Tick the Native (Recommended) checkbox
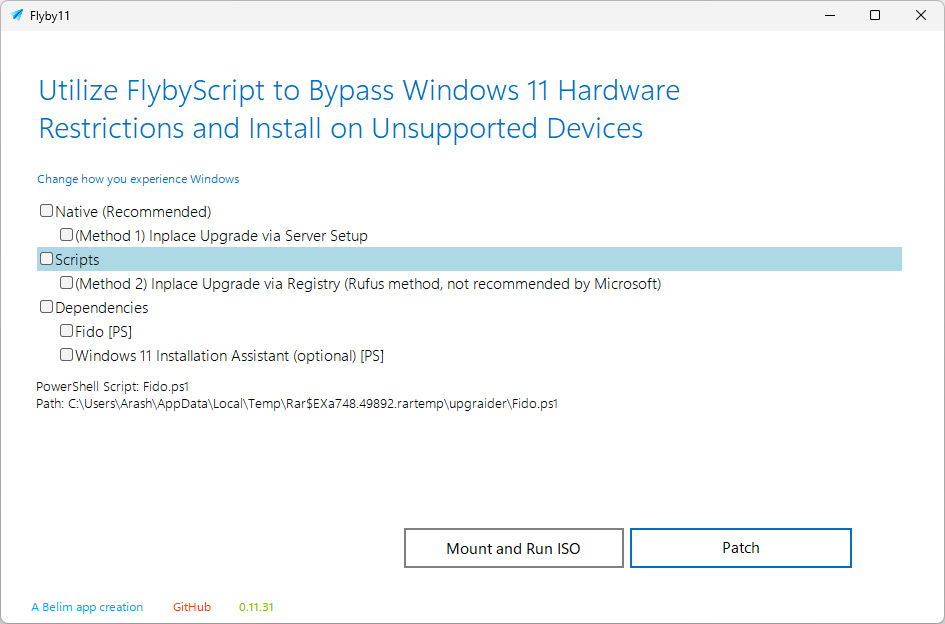945x624 pixels. [46, 211]
